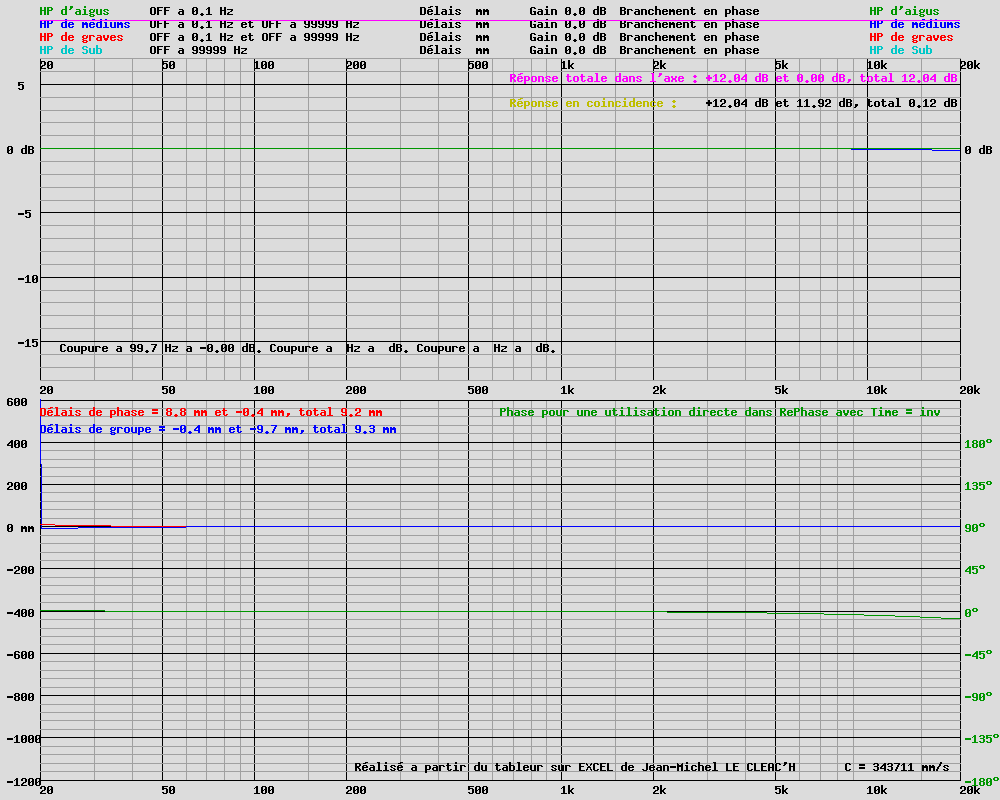Click the 180° label on right phase axis
The width and height of the screenshot is (1000, 800).
click(978, 444)
